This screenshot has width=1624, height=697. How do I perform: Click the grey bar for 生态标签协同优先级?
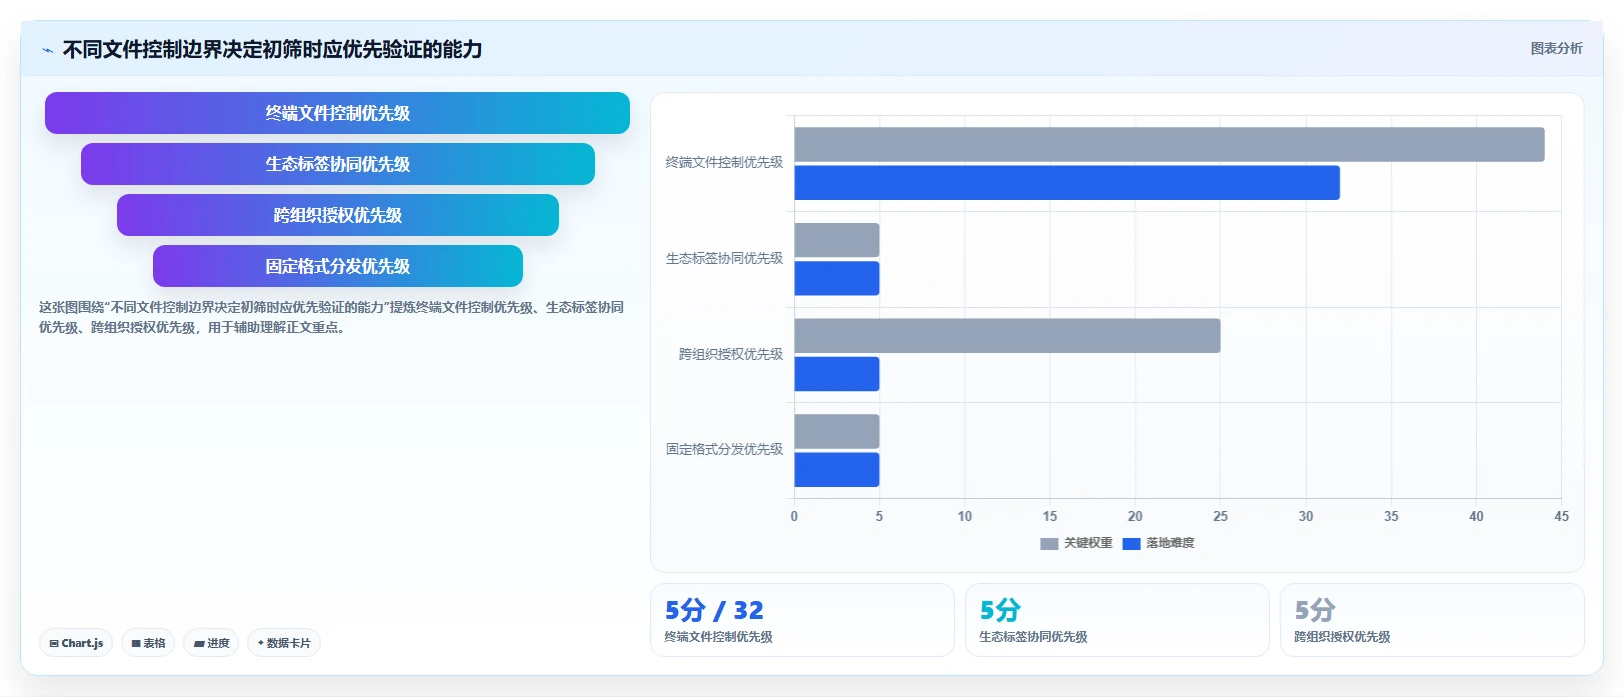837,240
